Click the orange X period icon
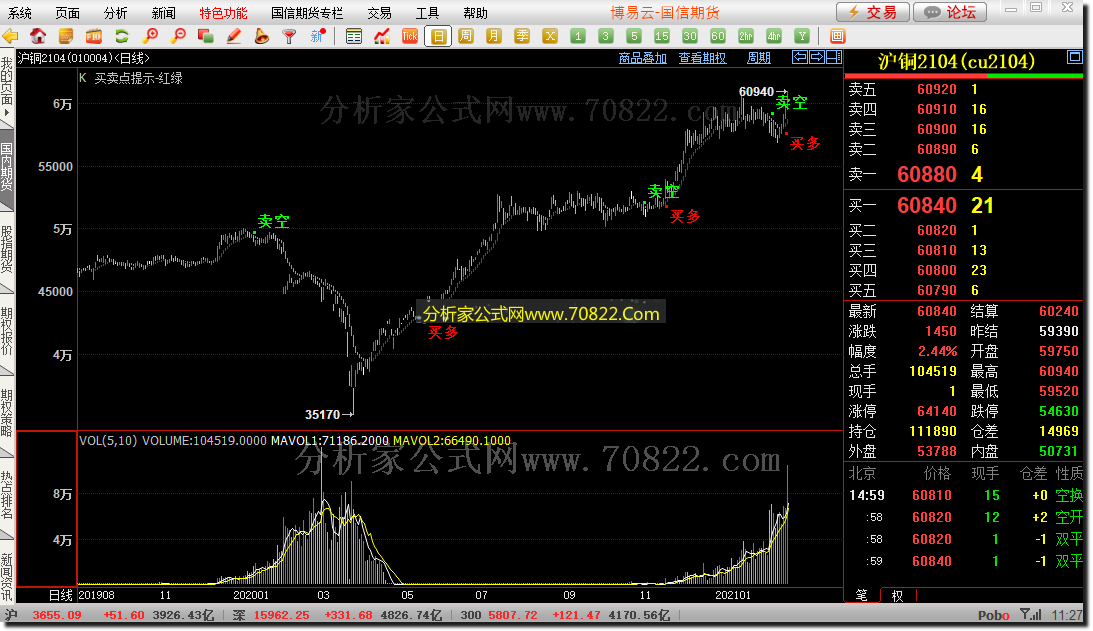The width and height of the screenshot is (1093, 631). point(550,36)
